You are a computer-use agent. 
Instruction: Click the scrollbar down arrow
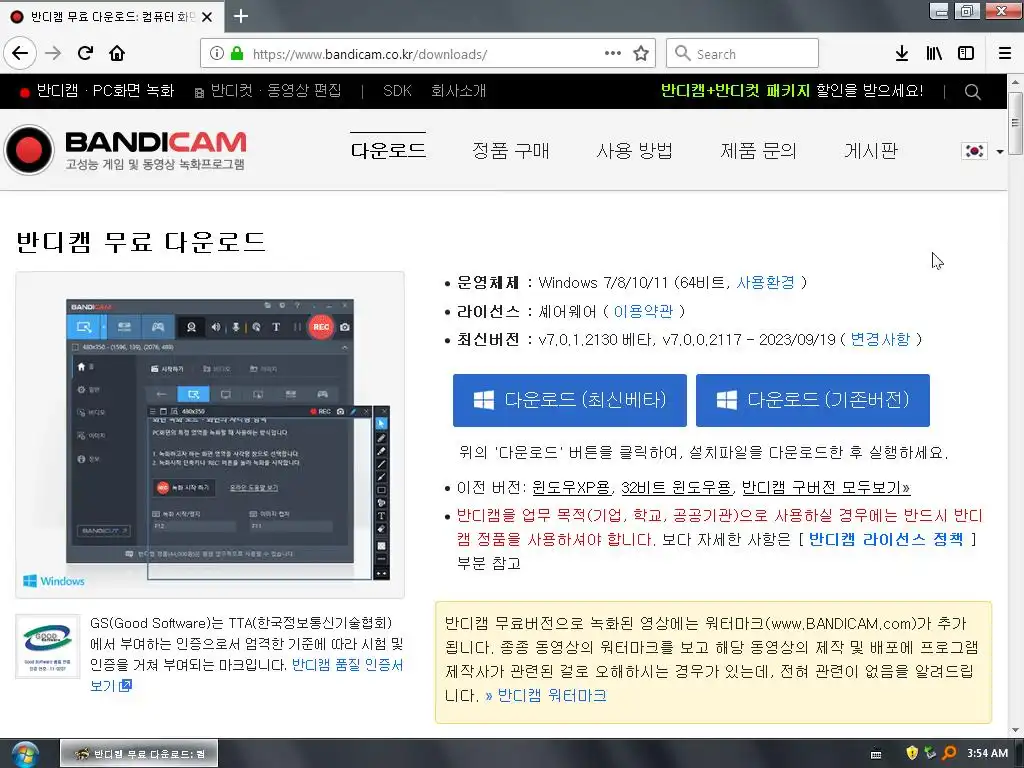tap(1015, 730)
